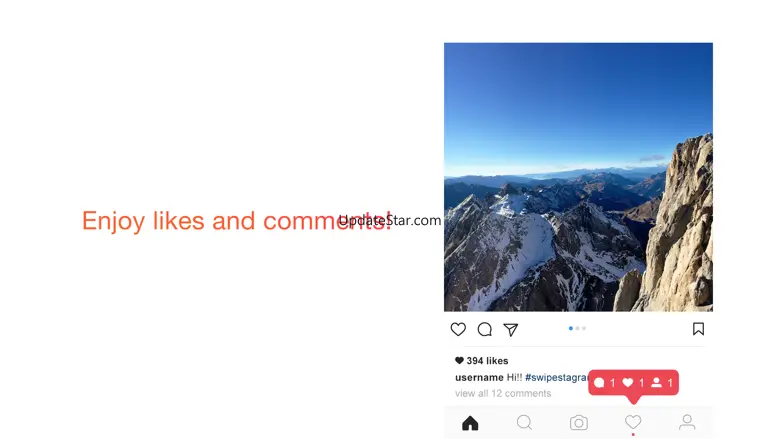
Task: Click the 394 likes count
Action: click(x=482, y=360)
